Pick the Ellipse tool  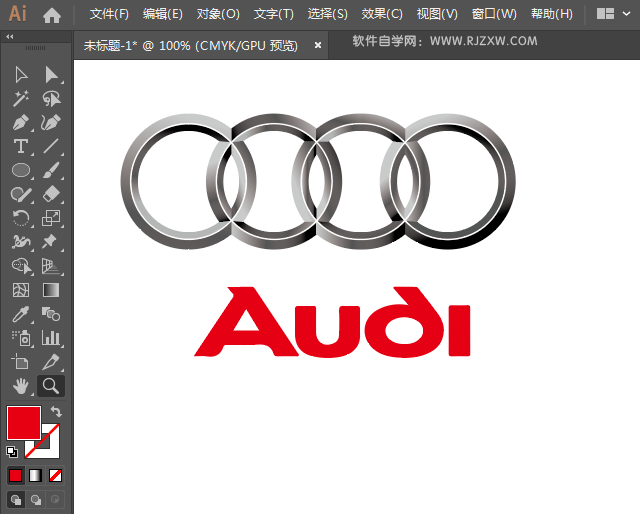pyautogui.click(x=21, y=170)
